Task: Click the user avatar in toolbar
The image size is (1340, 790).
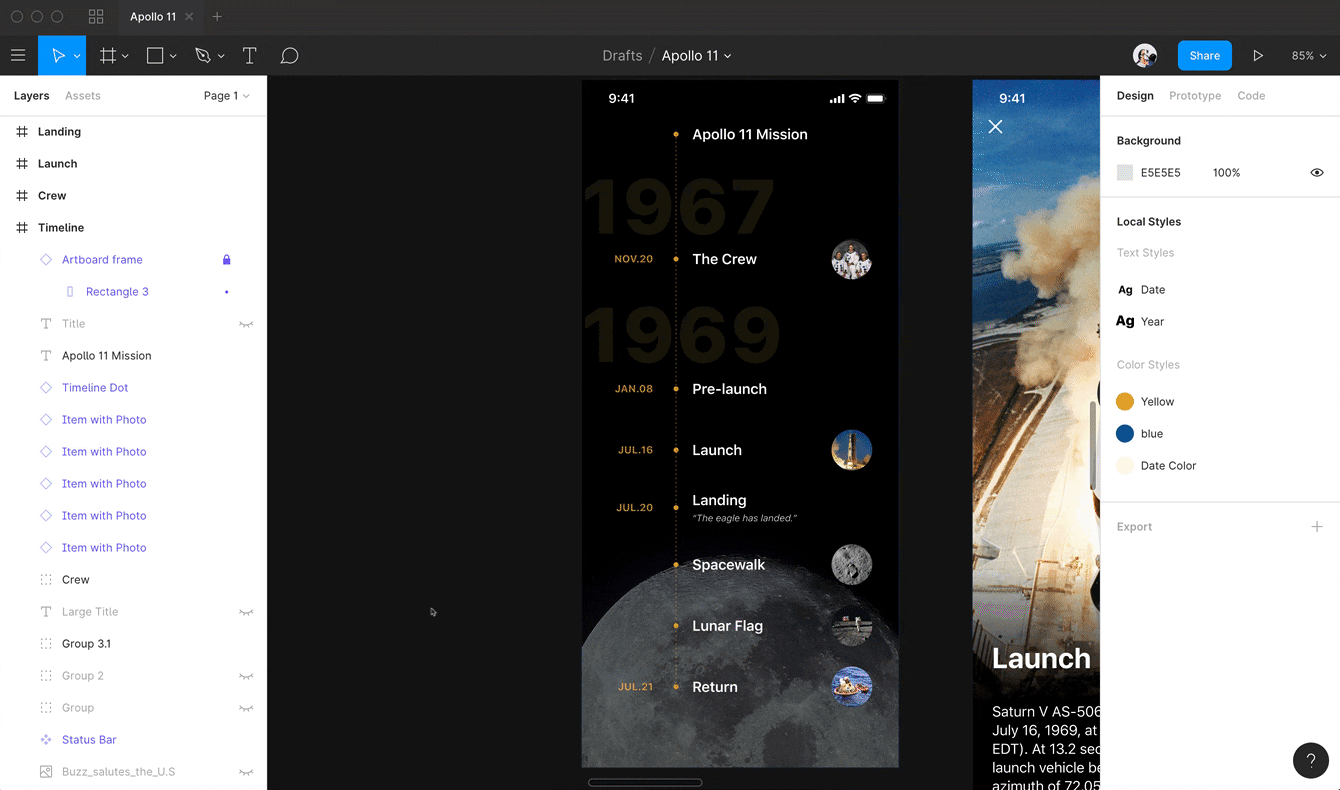Action: coord(1145,56)
